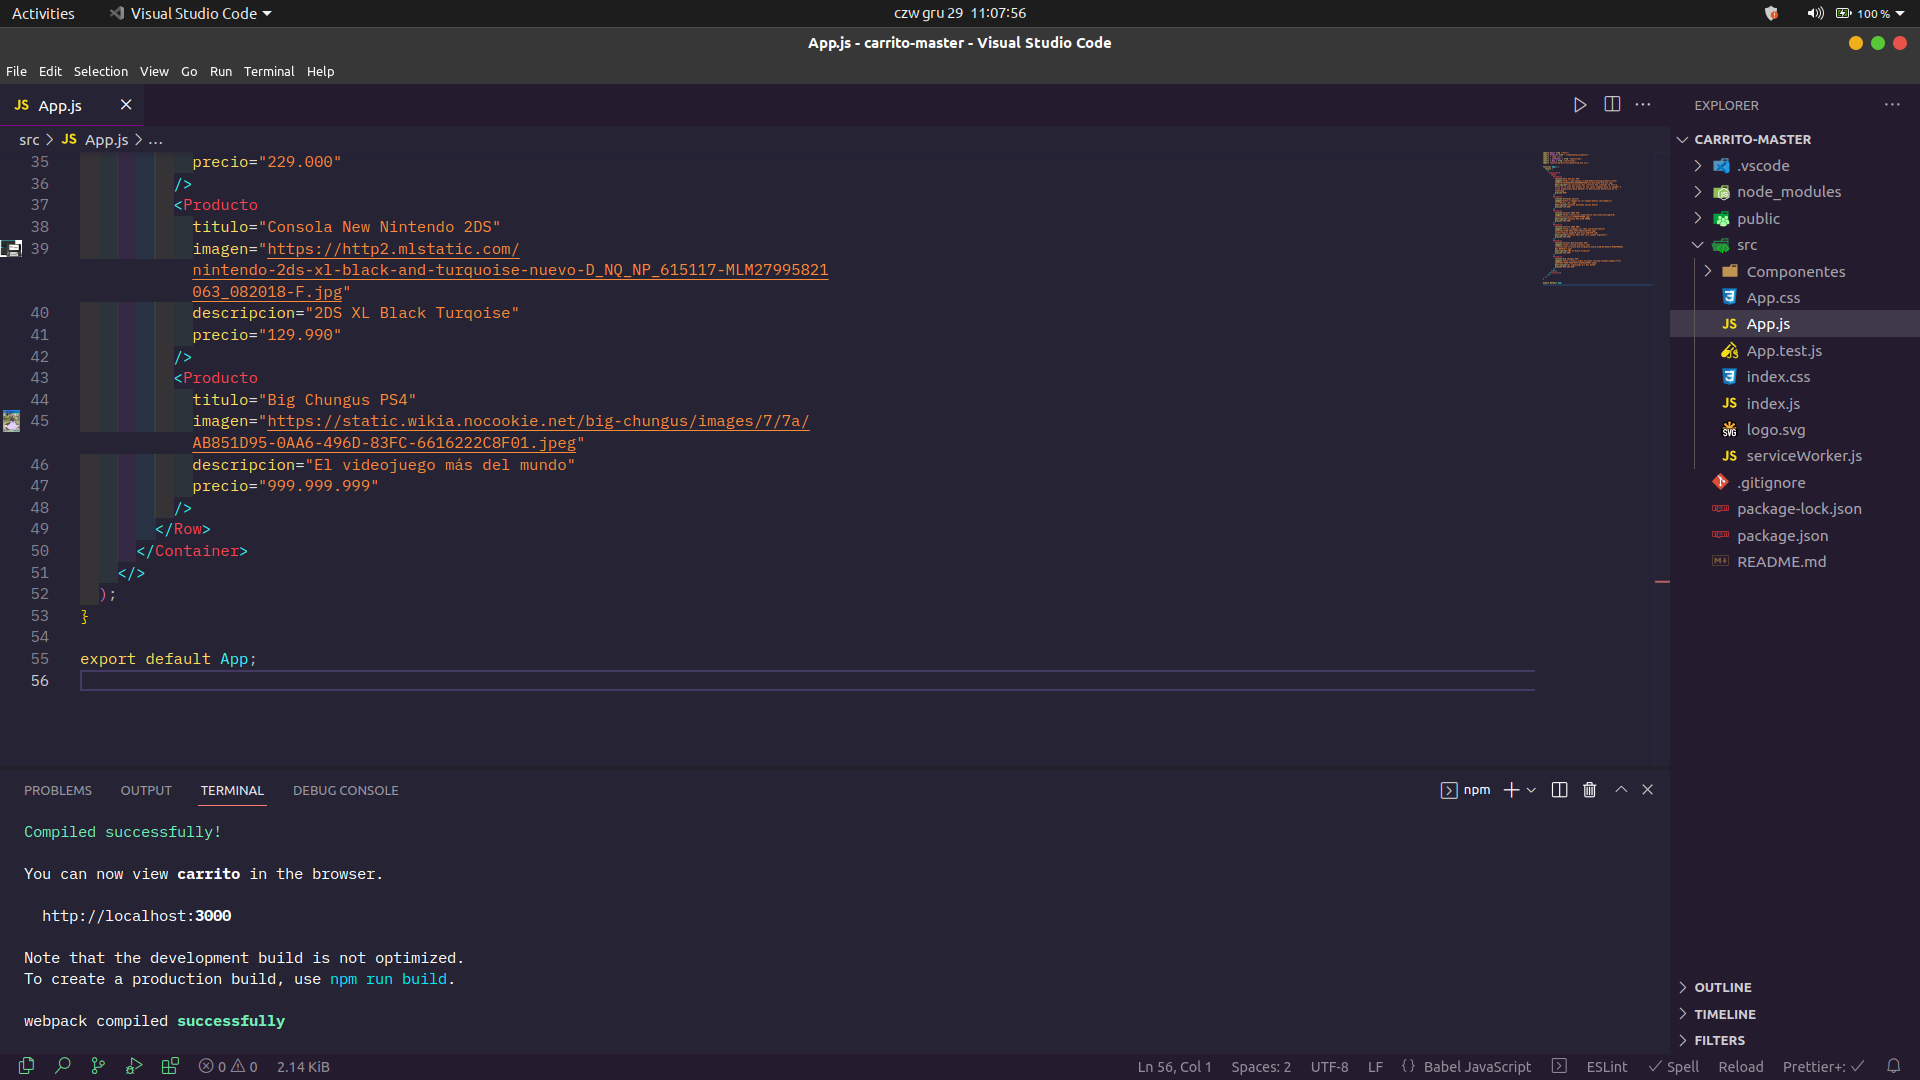Screen dimensions: 1920x1080
Task: Show errors and warnings count
Action: point(228,1067)
